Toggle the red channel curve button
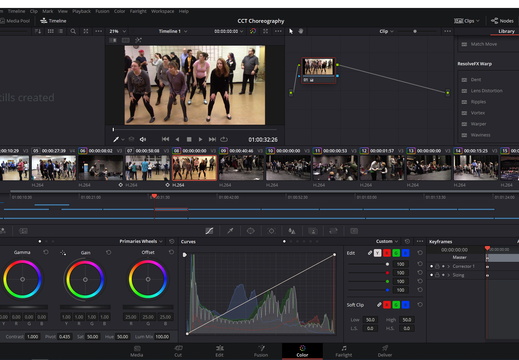Image resolution: width=519 pixels, height=360 pixels. 387,253
